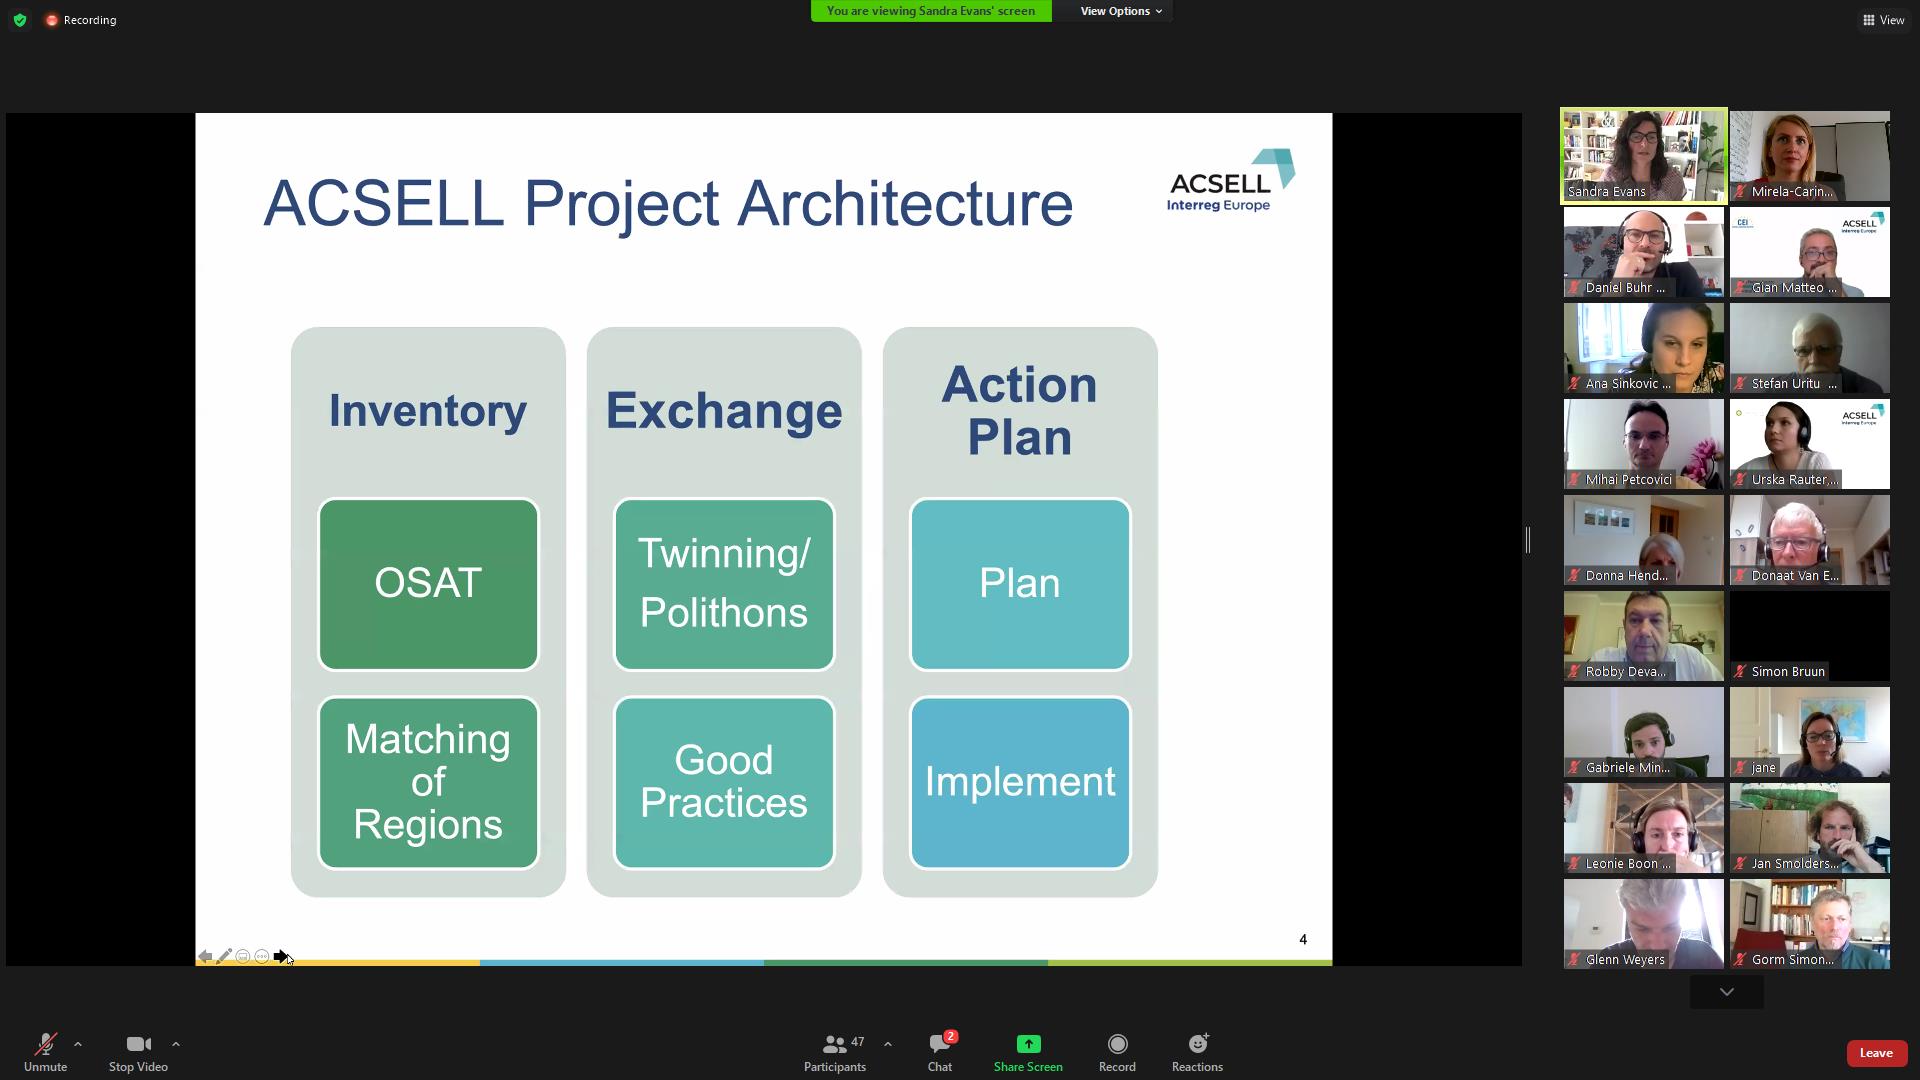Toggle recording indicator on/off

pyautogui.click(x=53, y=18)
